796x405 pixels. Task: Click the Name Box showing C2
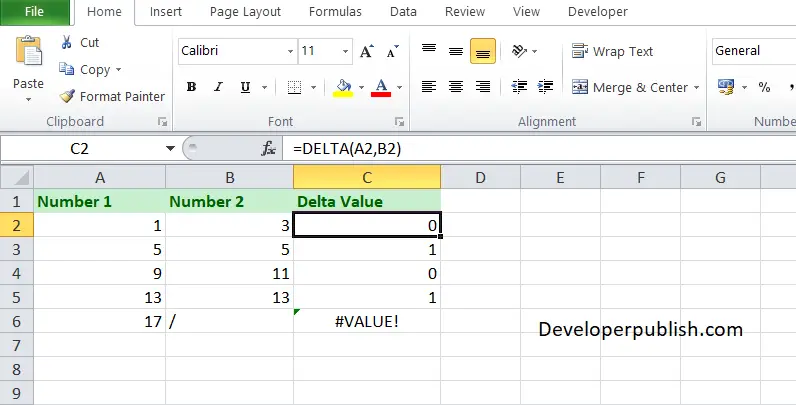80,149
